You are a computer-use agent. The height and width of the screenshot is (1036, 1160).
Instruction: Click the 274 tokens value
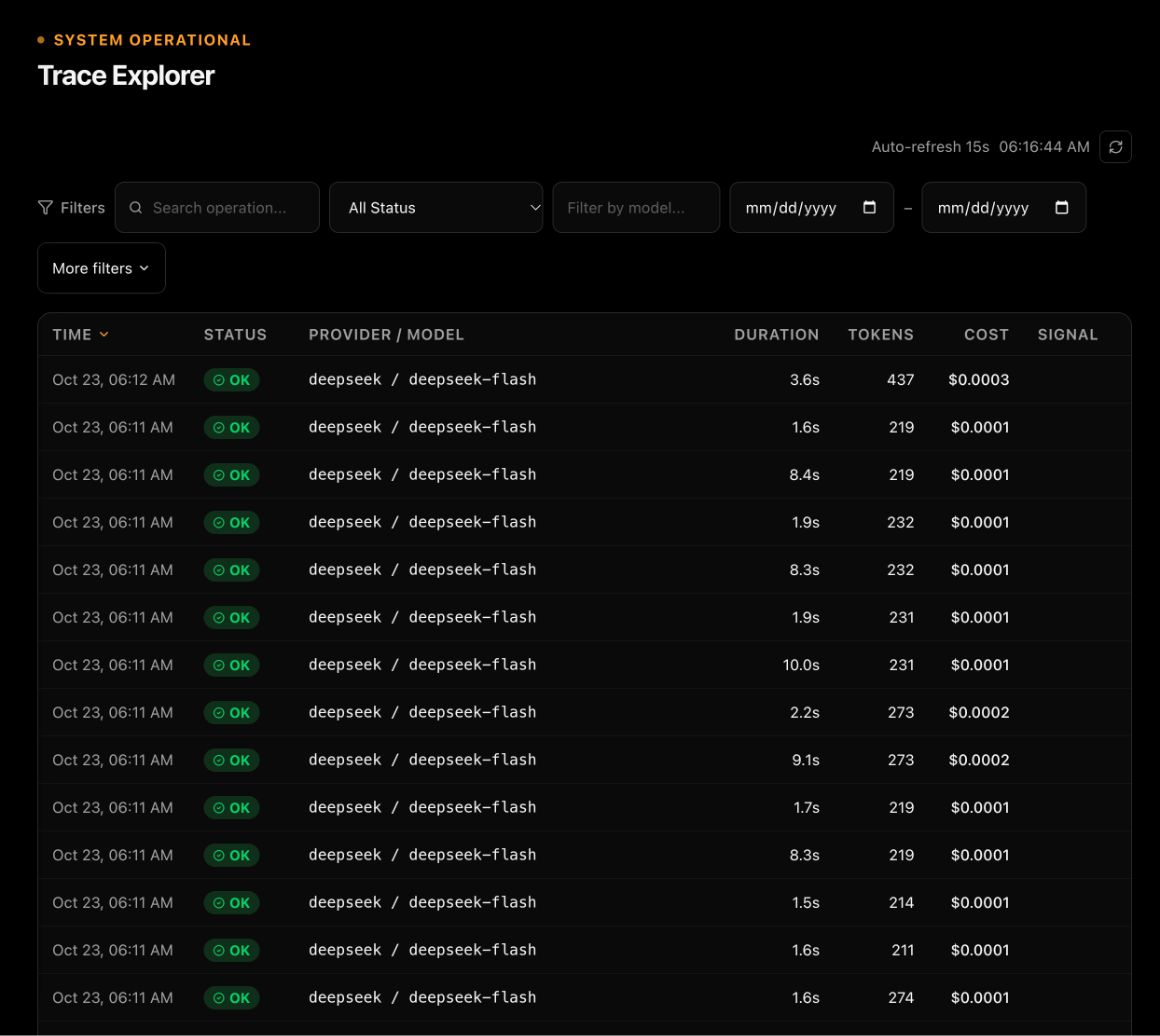(x=901, y=998)
